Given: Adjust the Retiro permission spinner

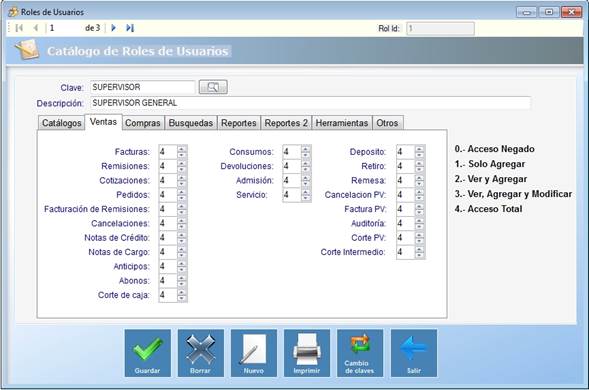Looking at the screenshot, I should click(x=411, y=166).
